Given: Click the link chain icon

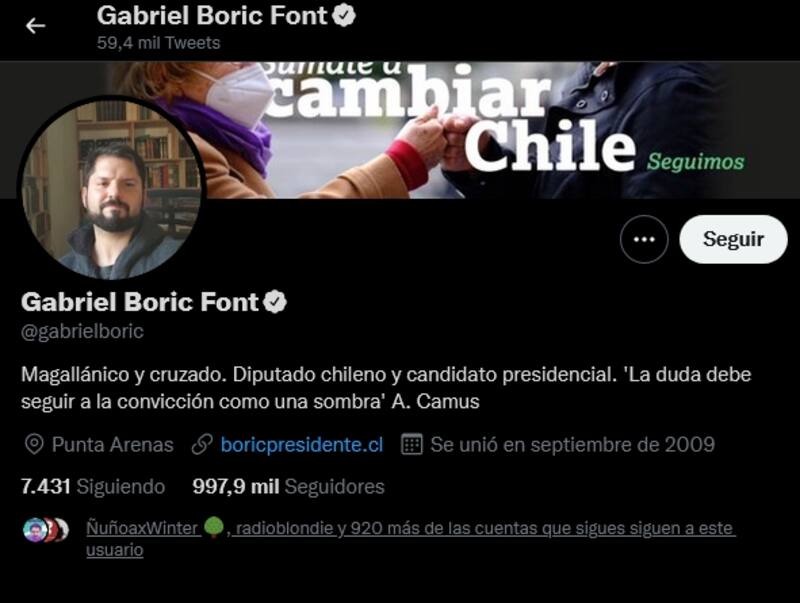Looking at the screenshot, I should tap(202, 444).
